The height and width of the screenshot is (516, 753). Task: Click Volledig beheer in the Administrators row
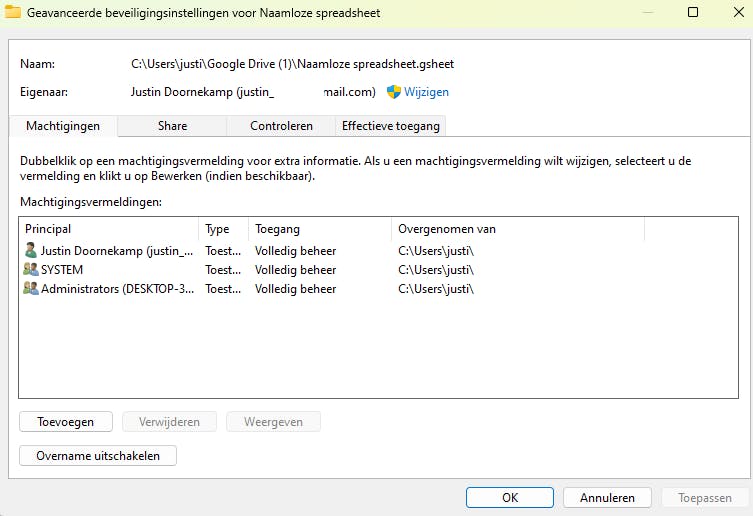point(295,289)
